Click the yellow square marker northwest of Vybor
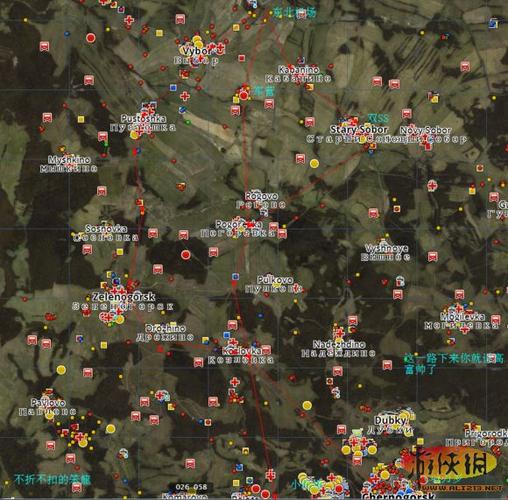 click(x=159, y=33)
